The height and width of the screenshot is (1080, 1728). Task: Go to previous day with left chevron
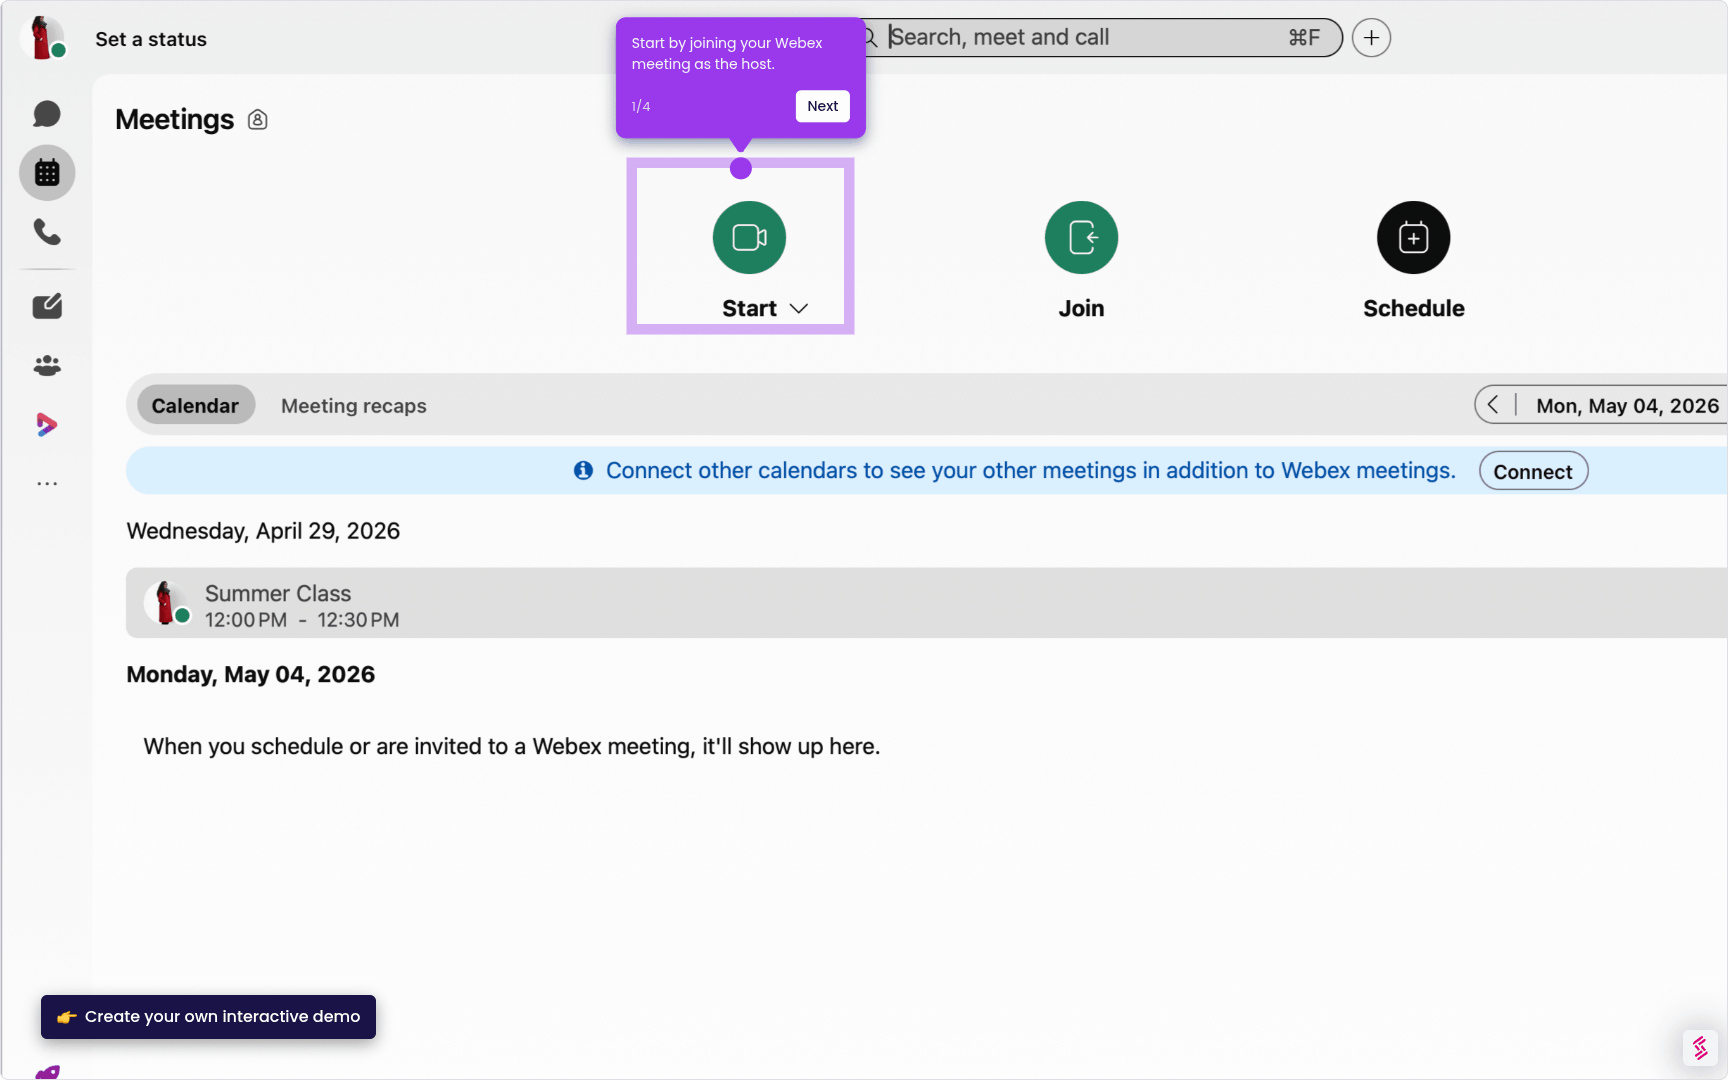point(1492,405)
